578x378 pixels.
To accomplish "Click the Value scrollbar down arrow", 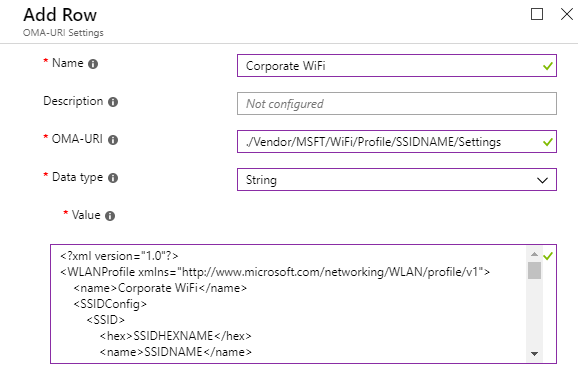I will (x=534, y=354).
